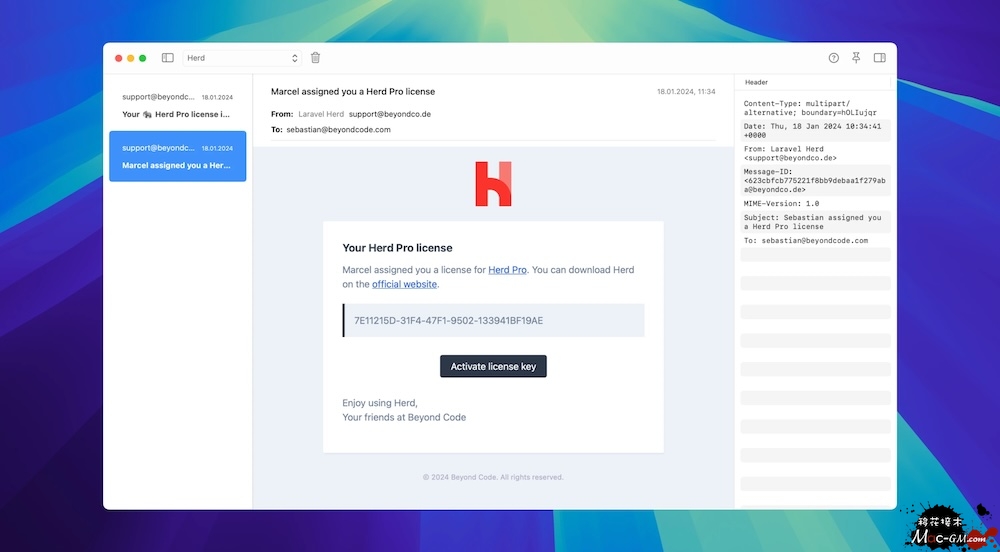Click the red Herd logo in email
1000x552 pixels.
click(x=493, y=184)
